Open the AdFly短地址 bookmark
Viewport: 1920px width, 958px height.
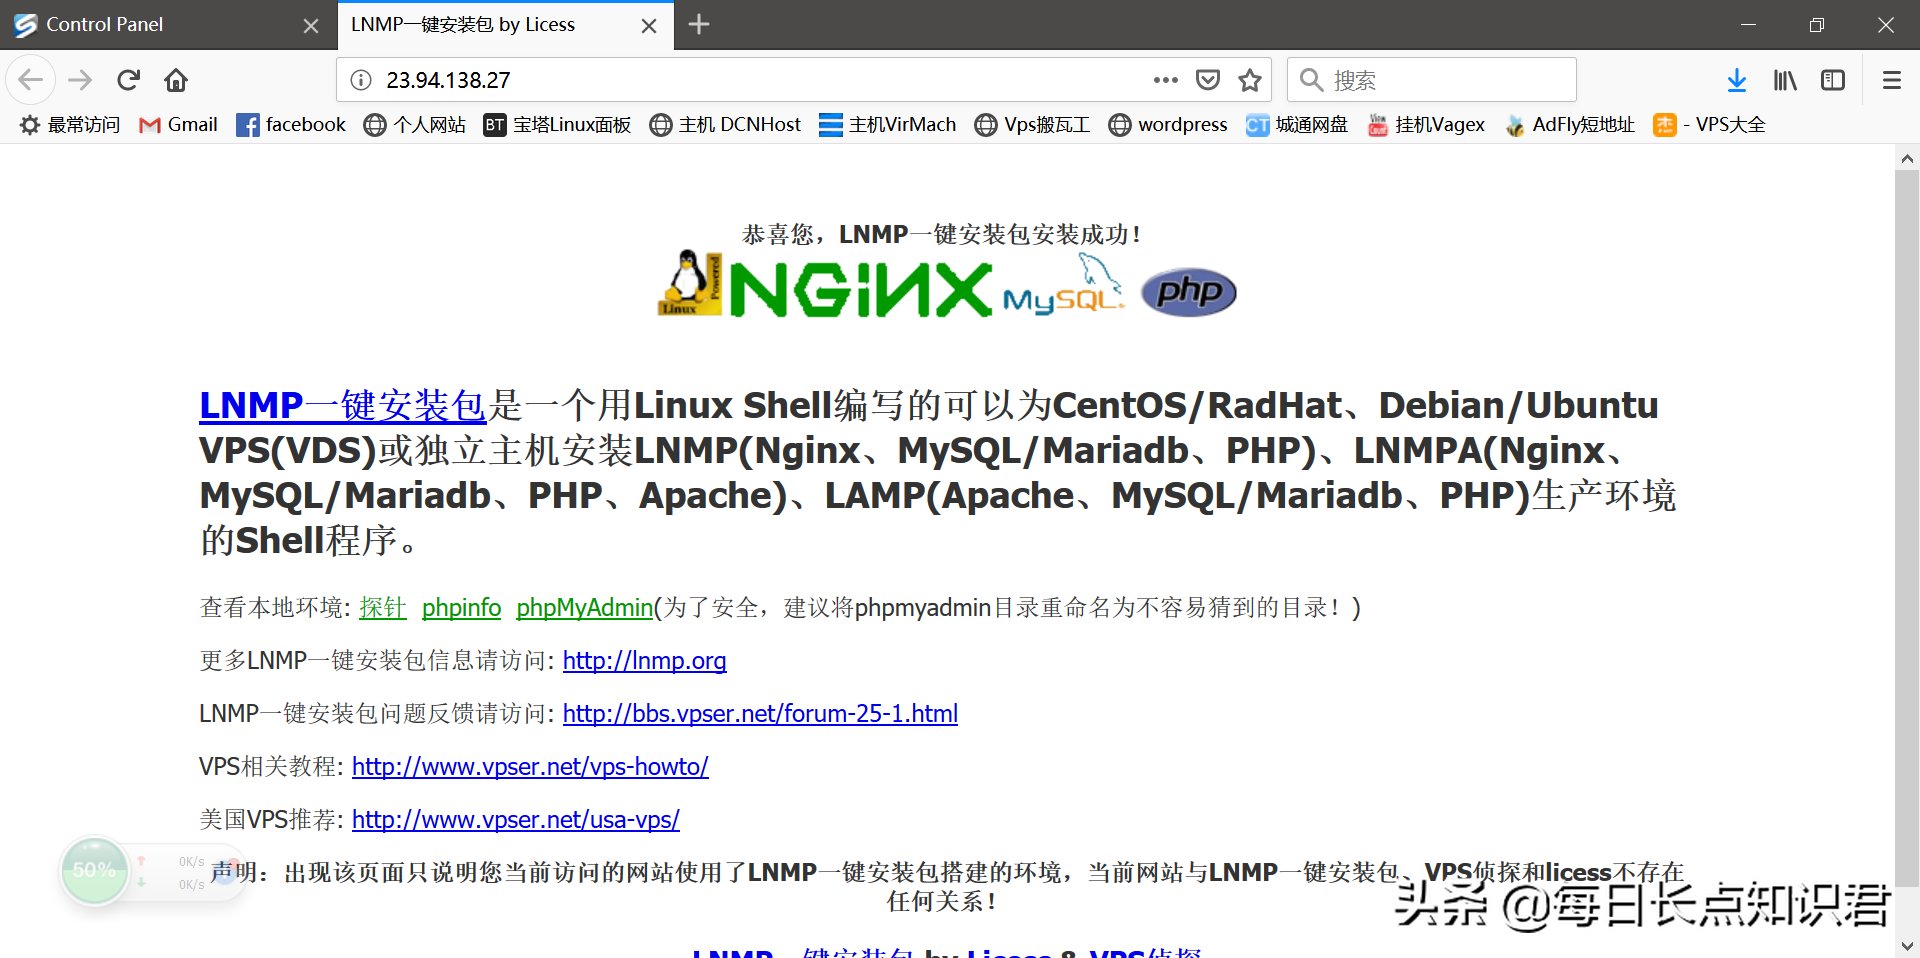click(x=1570, y=125)
